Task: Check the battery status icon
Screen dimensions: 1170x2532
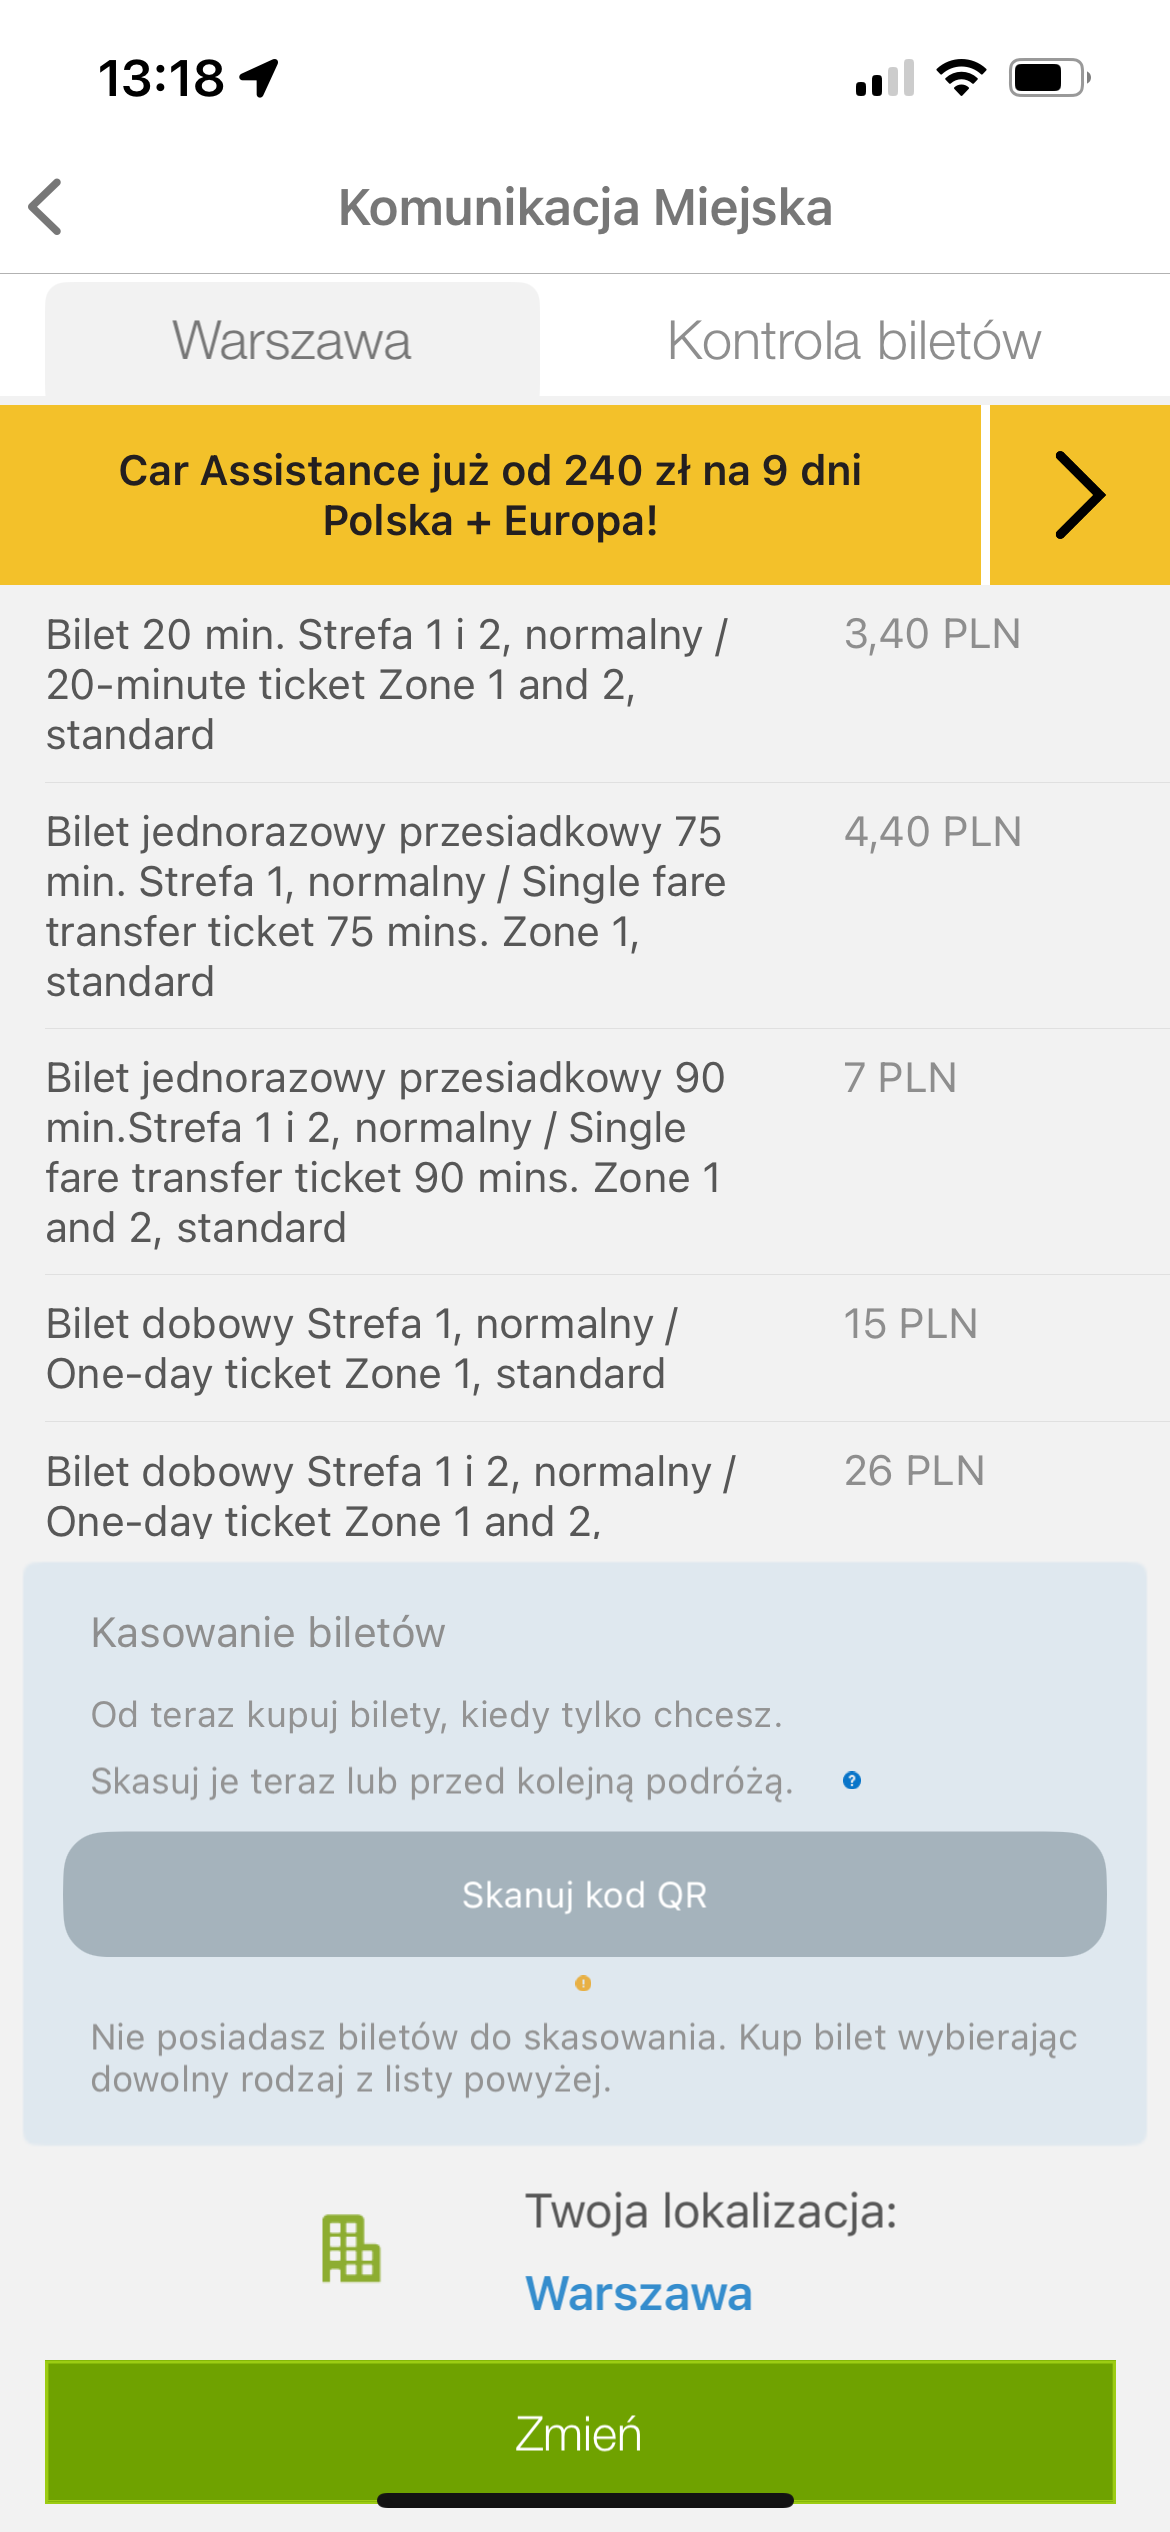Action: 1049,78
